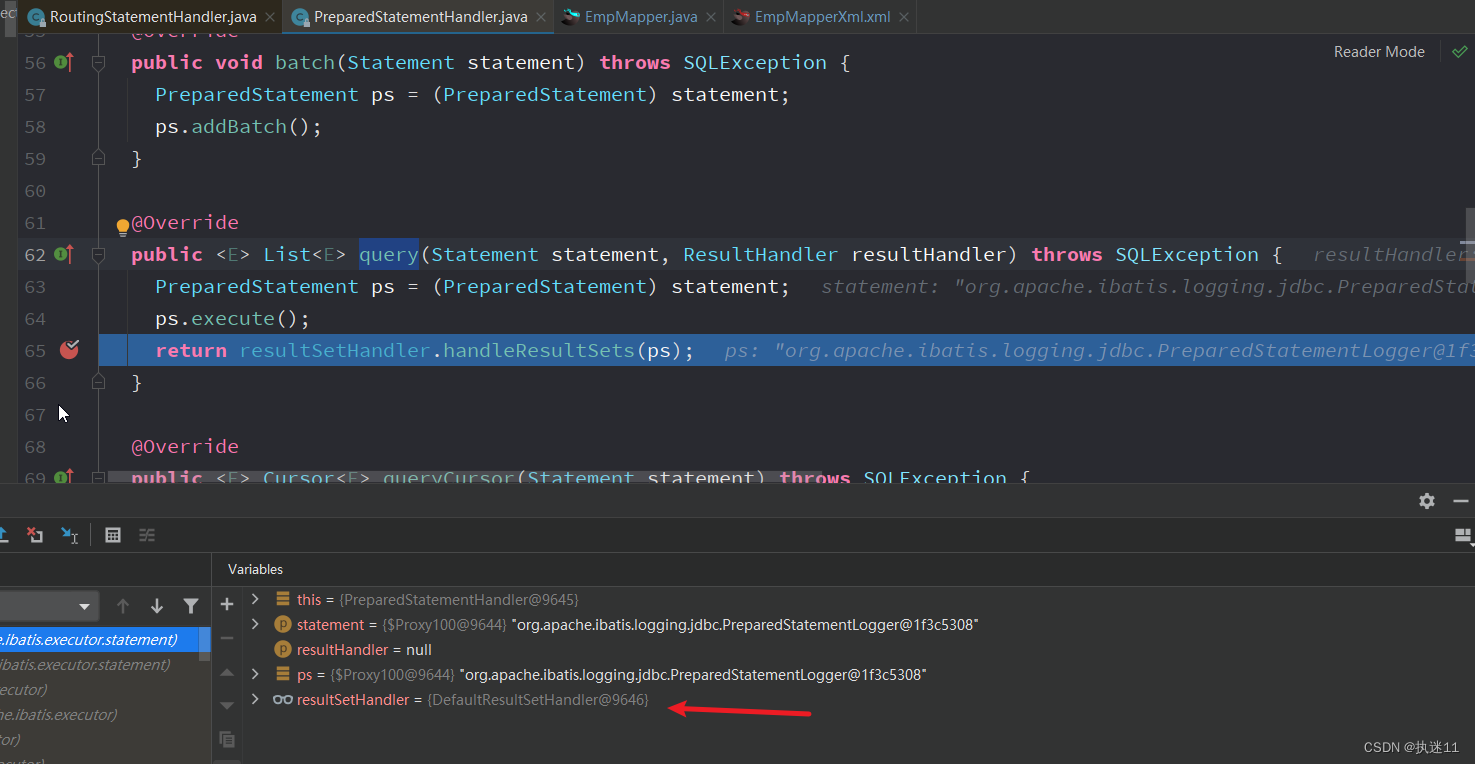Click the move watch up triangle icon
The width and height of the screenshot is (1475, 764).
point(227,672)
